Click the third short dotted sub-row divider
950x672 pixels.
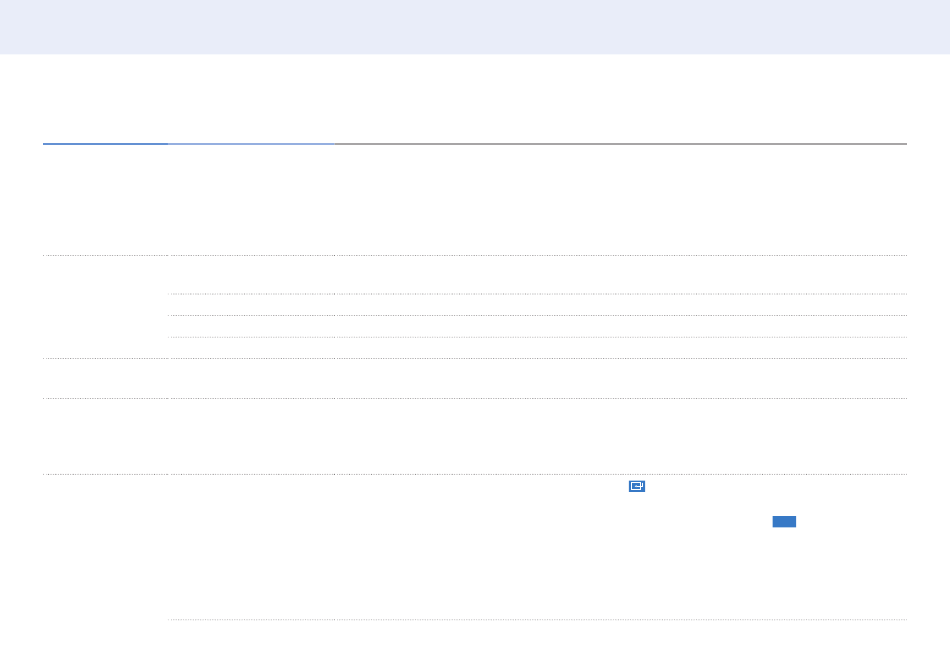tap(537, 338)
